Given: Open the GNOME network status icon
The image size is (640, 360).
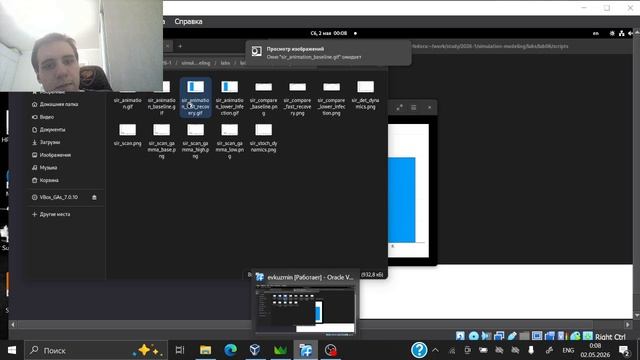Looking at the screenshot, I should tap(621, 33).
